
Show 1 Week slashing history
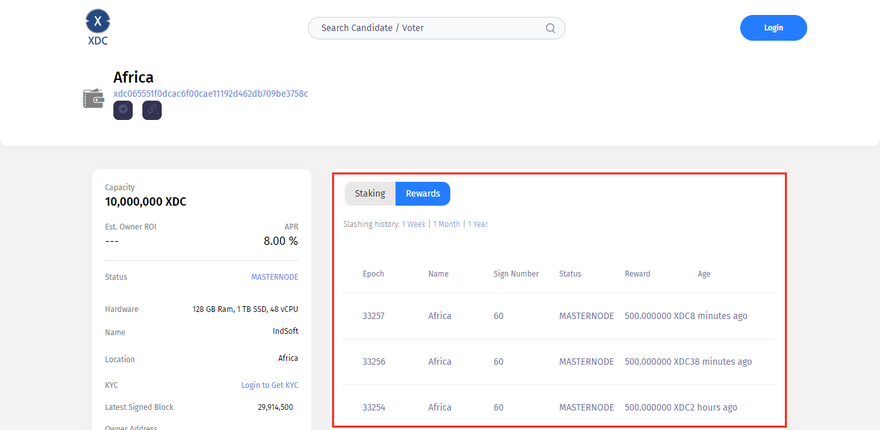tap(413, 224)
